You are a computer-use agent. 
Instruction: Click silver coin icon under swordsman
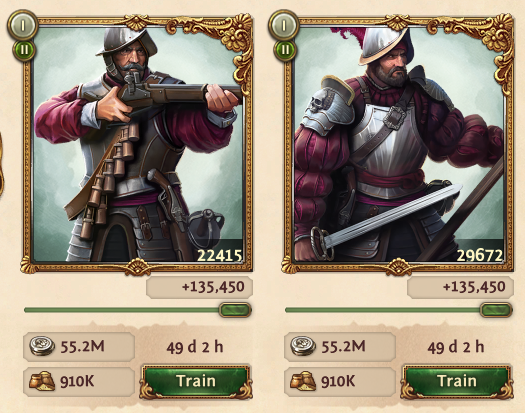303,346
